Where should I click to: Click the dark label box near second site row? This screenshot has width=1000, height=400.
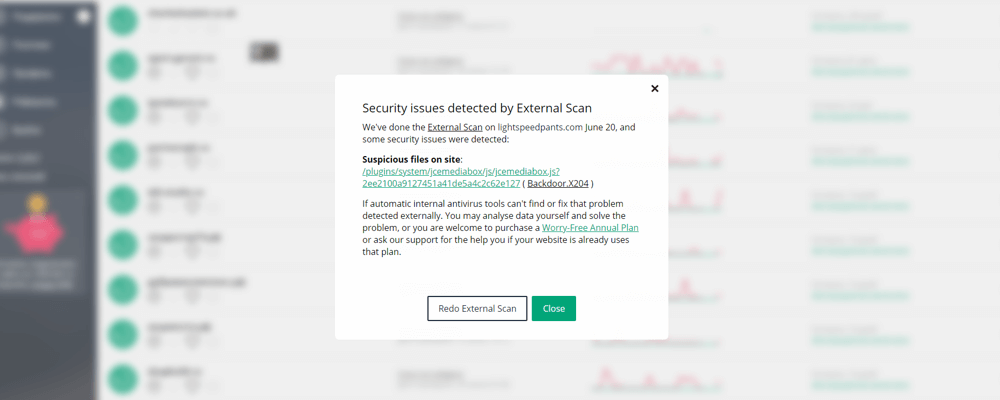coord(264,52)
